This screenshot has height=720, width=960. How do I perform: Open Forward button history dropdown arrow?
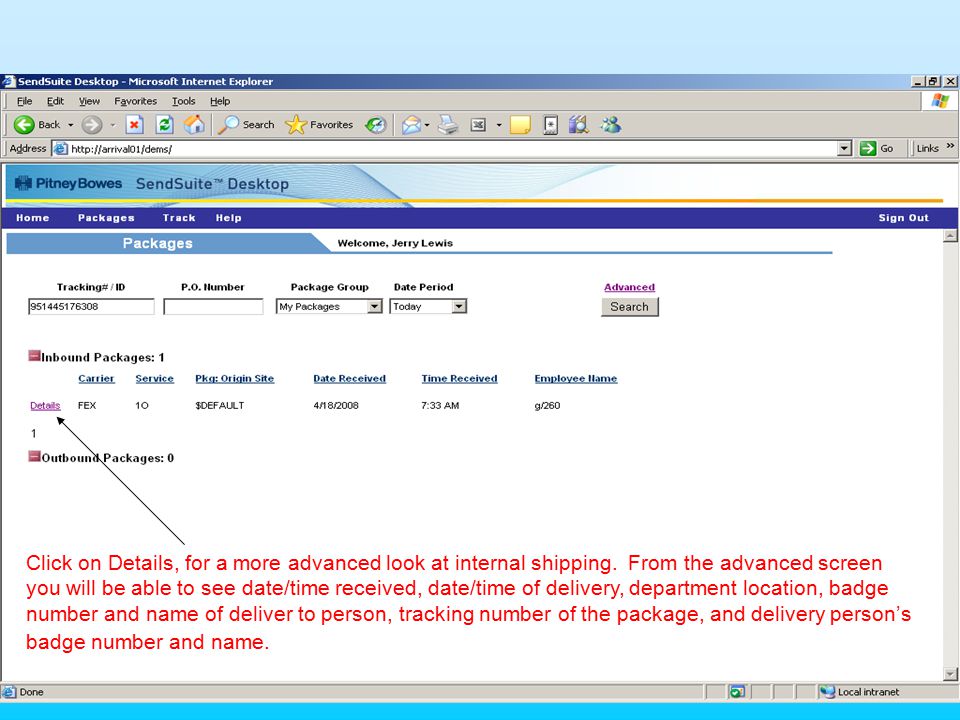(x=113, y=125)
